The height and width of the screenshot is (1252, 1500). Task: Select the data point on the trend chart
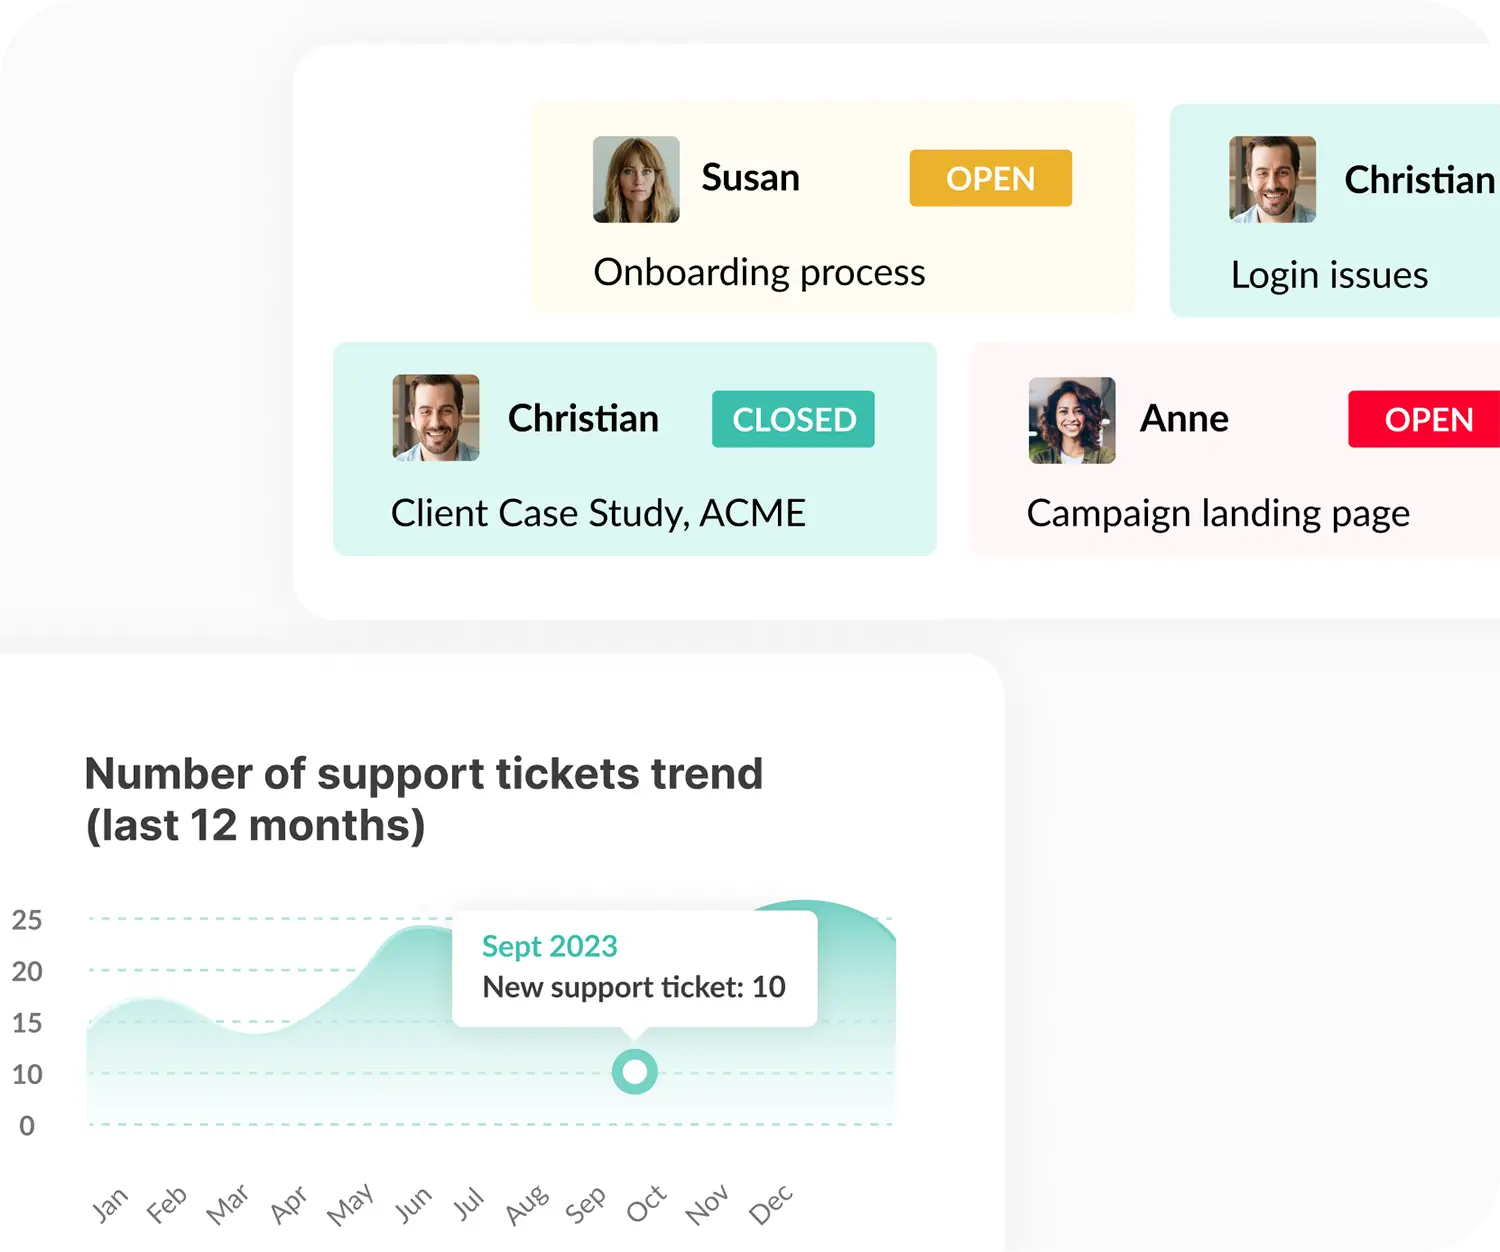(635, 1071)
